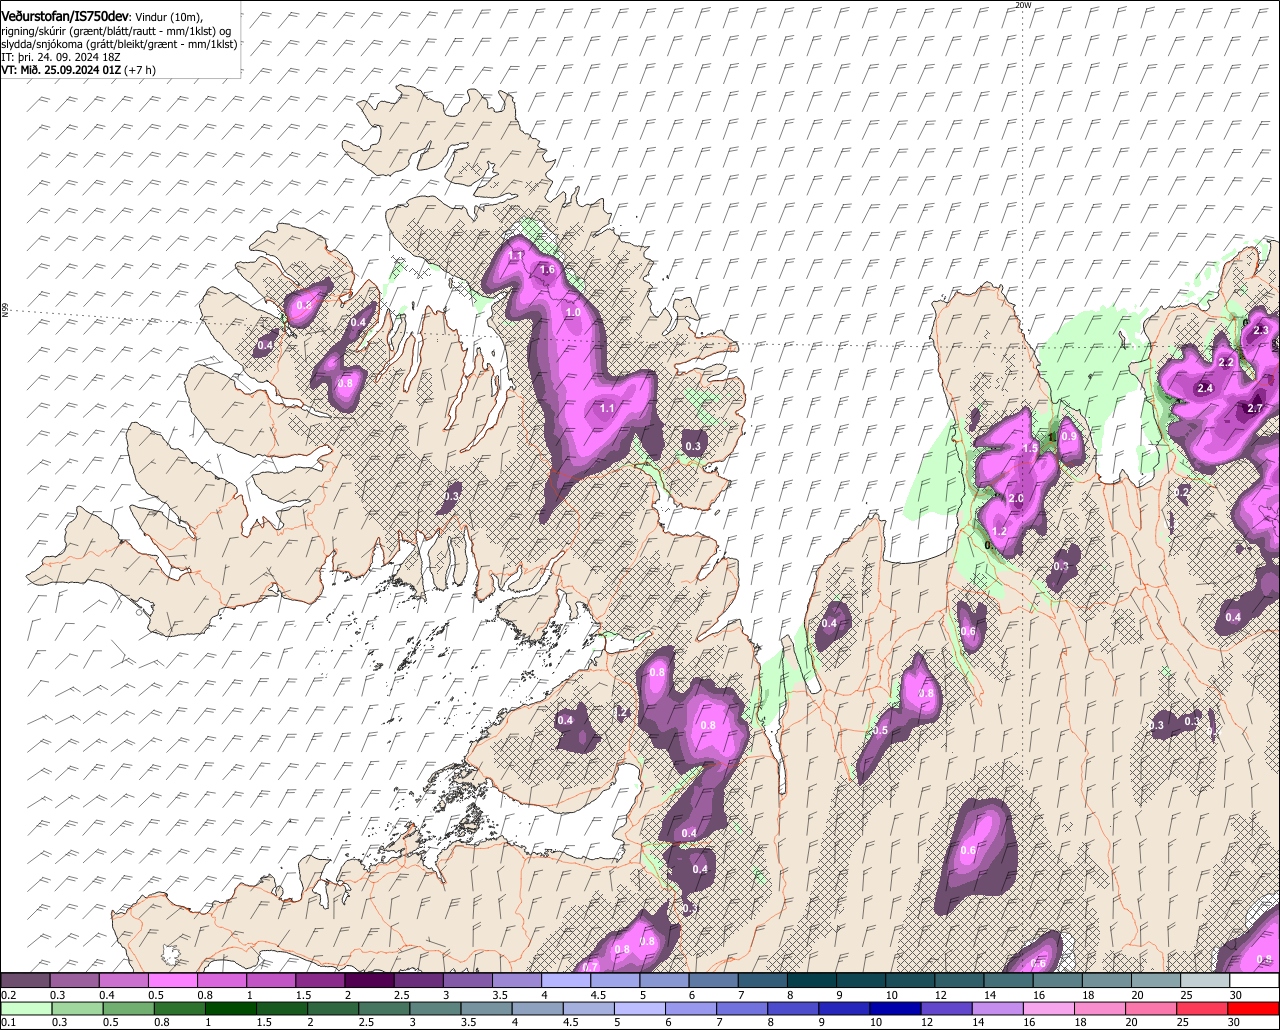Click the 14 label on the lower legend scale
This screenshot has width=1280, height=1030.
point(978,1022)
